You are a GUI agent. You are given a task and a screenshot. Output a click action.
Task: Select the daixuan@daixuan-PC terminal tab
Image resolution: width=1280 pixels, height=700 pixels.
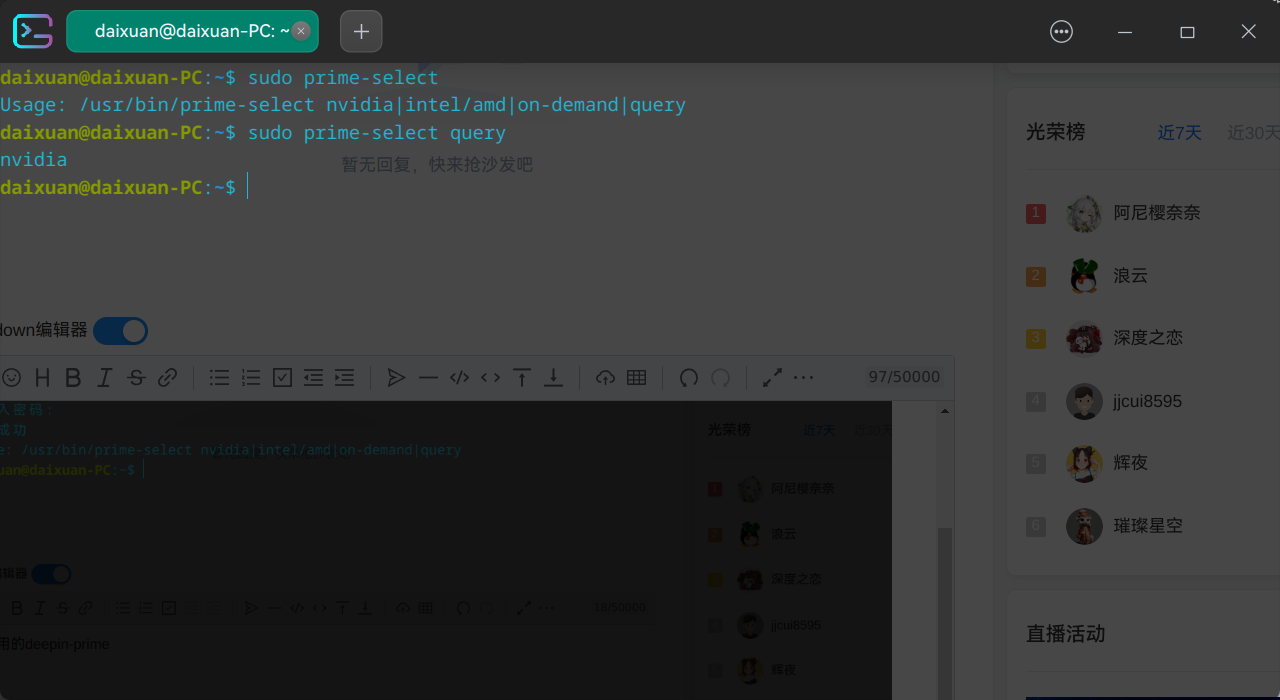(192, 31)
